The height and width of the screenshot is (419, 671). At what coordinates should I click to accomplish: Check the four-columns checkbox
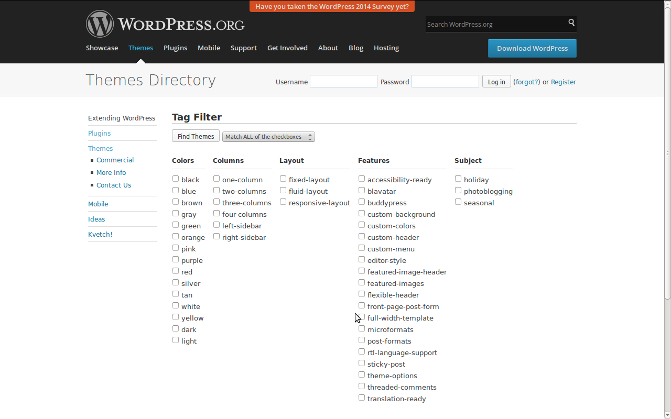tap(217, 213)
